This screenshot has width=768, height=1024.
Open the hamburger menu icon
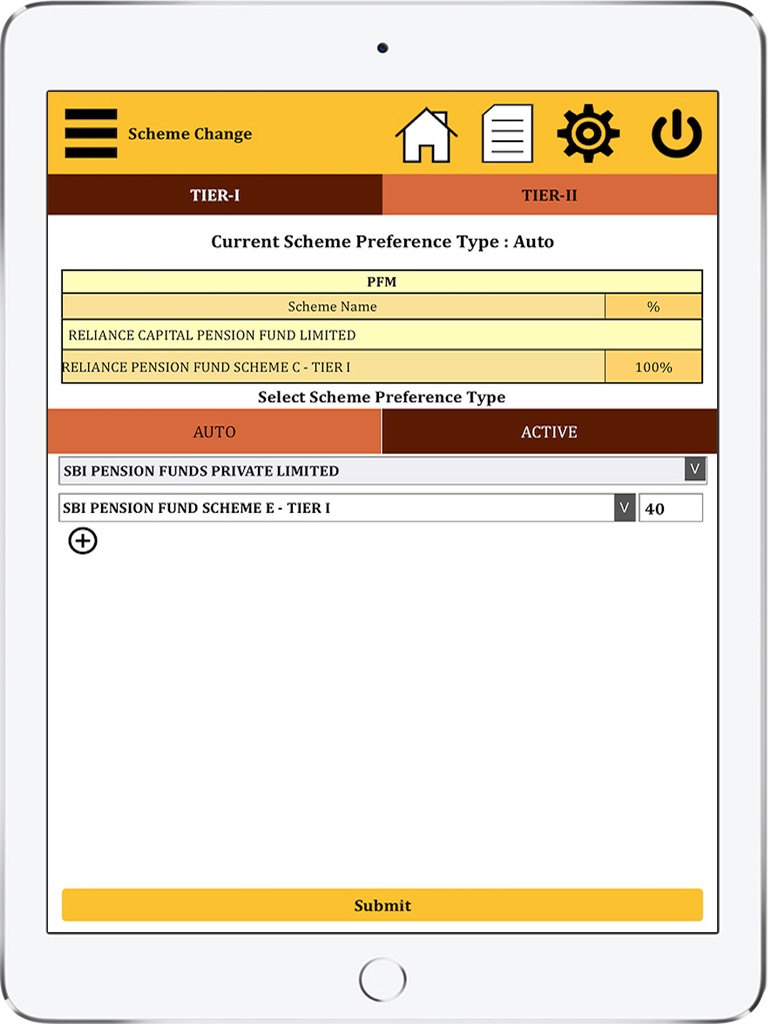coord(91,133)
